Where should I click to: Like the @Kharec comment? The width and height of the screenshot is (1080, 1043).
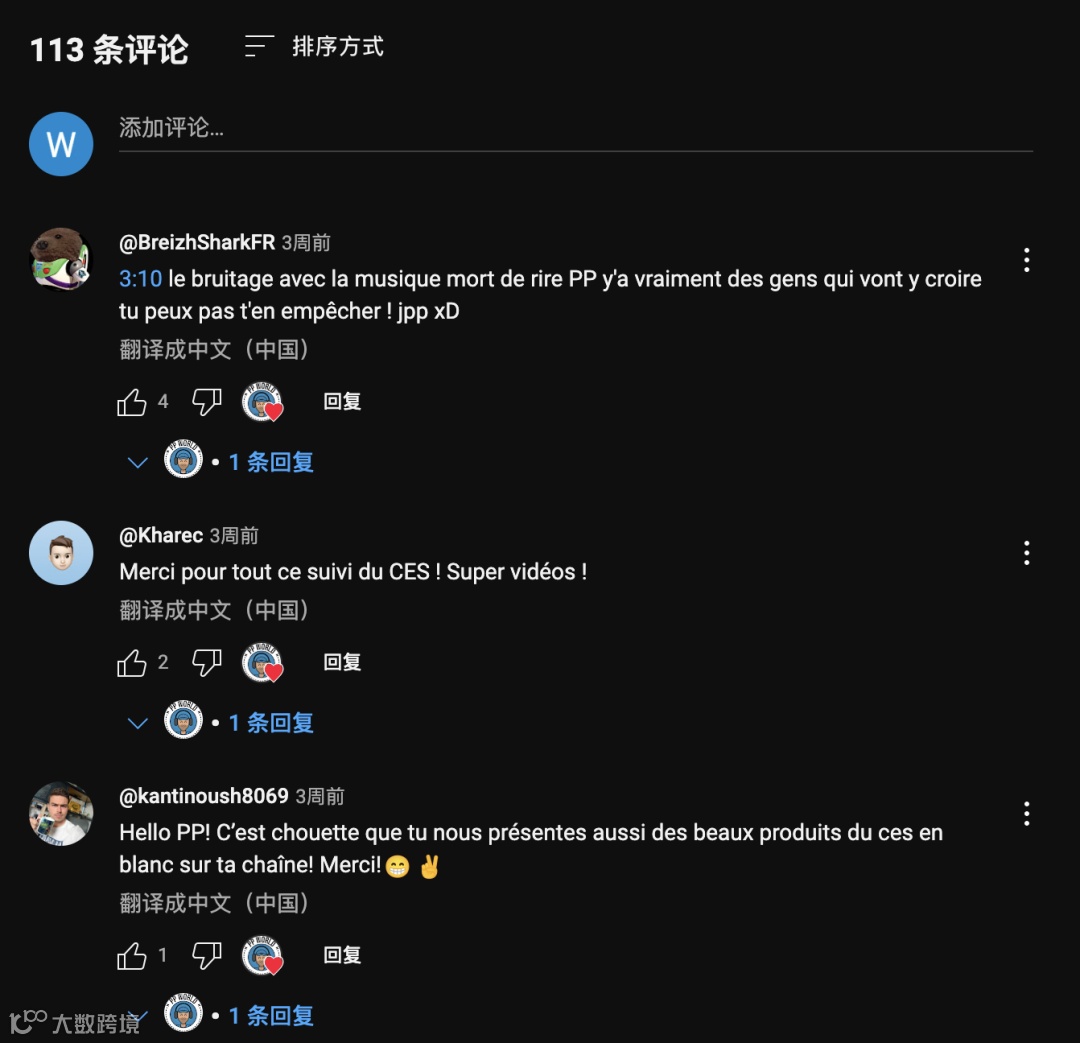click(132, 663)
